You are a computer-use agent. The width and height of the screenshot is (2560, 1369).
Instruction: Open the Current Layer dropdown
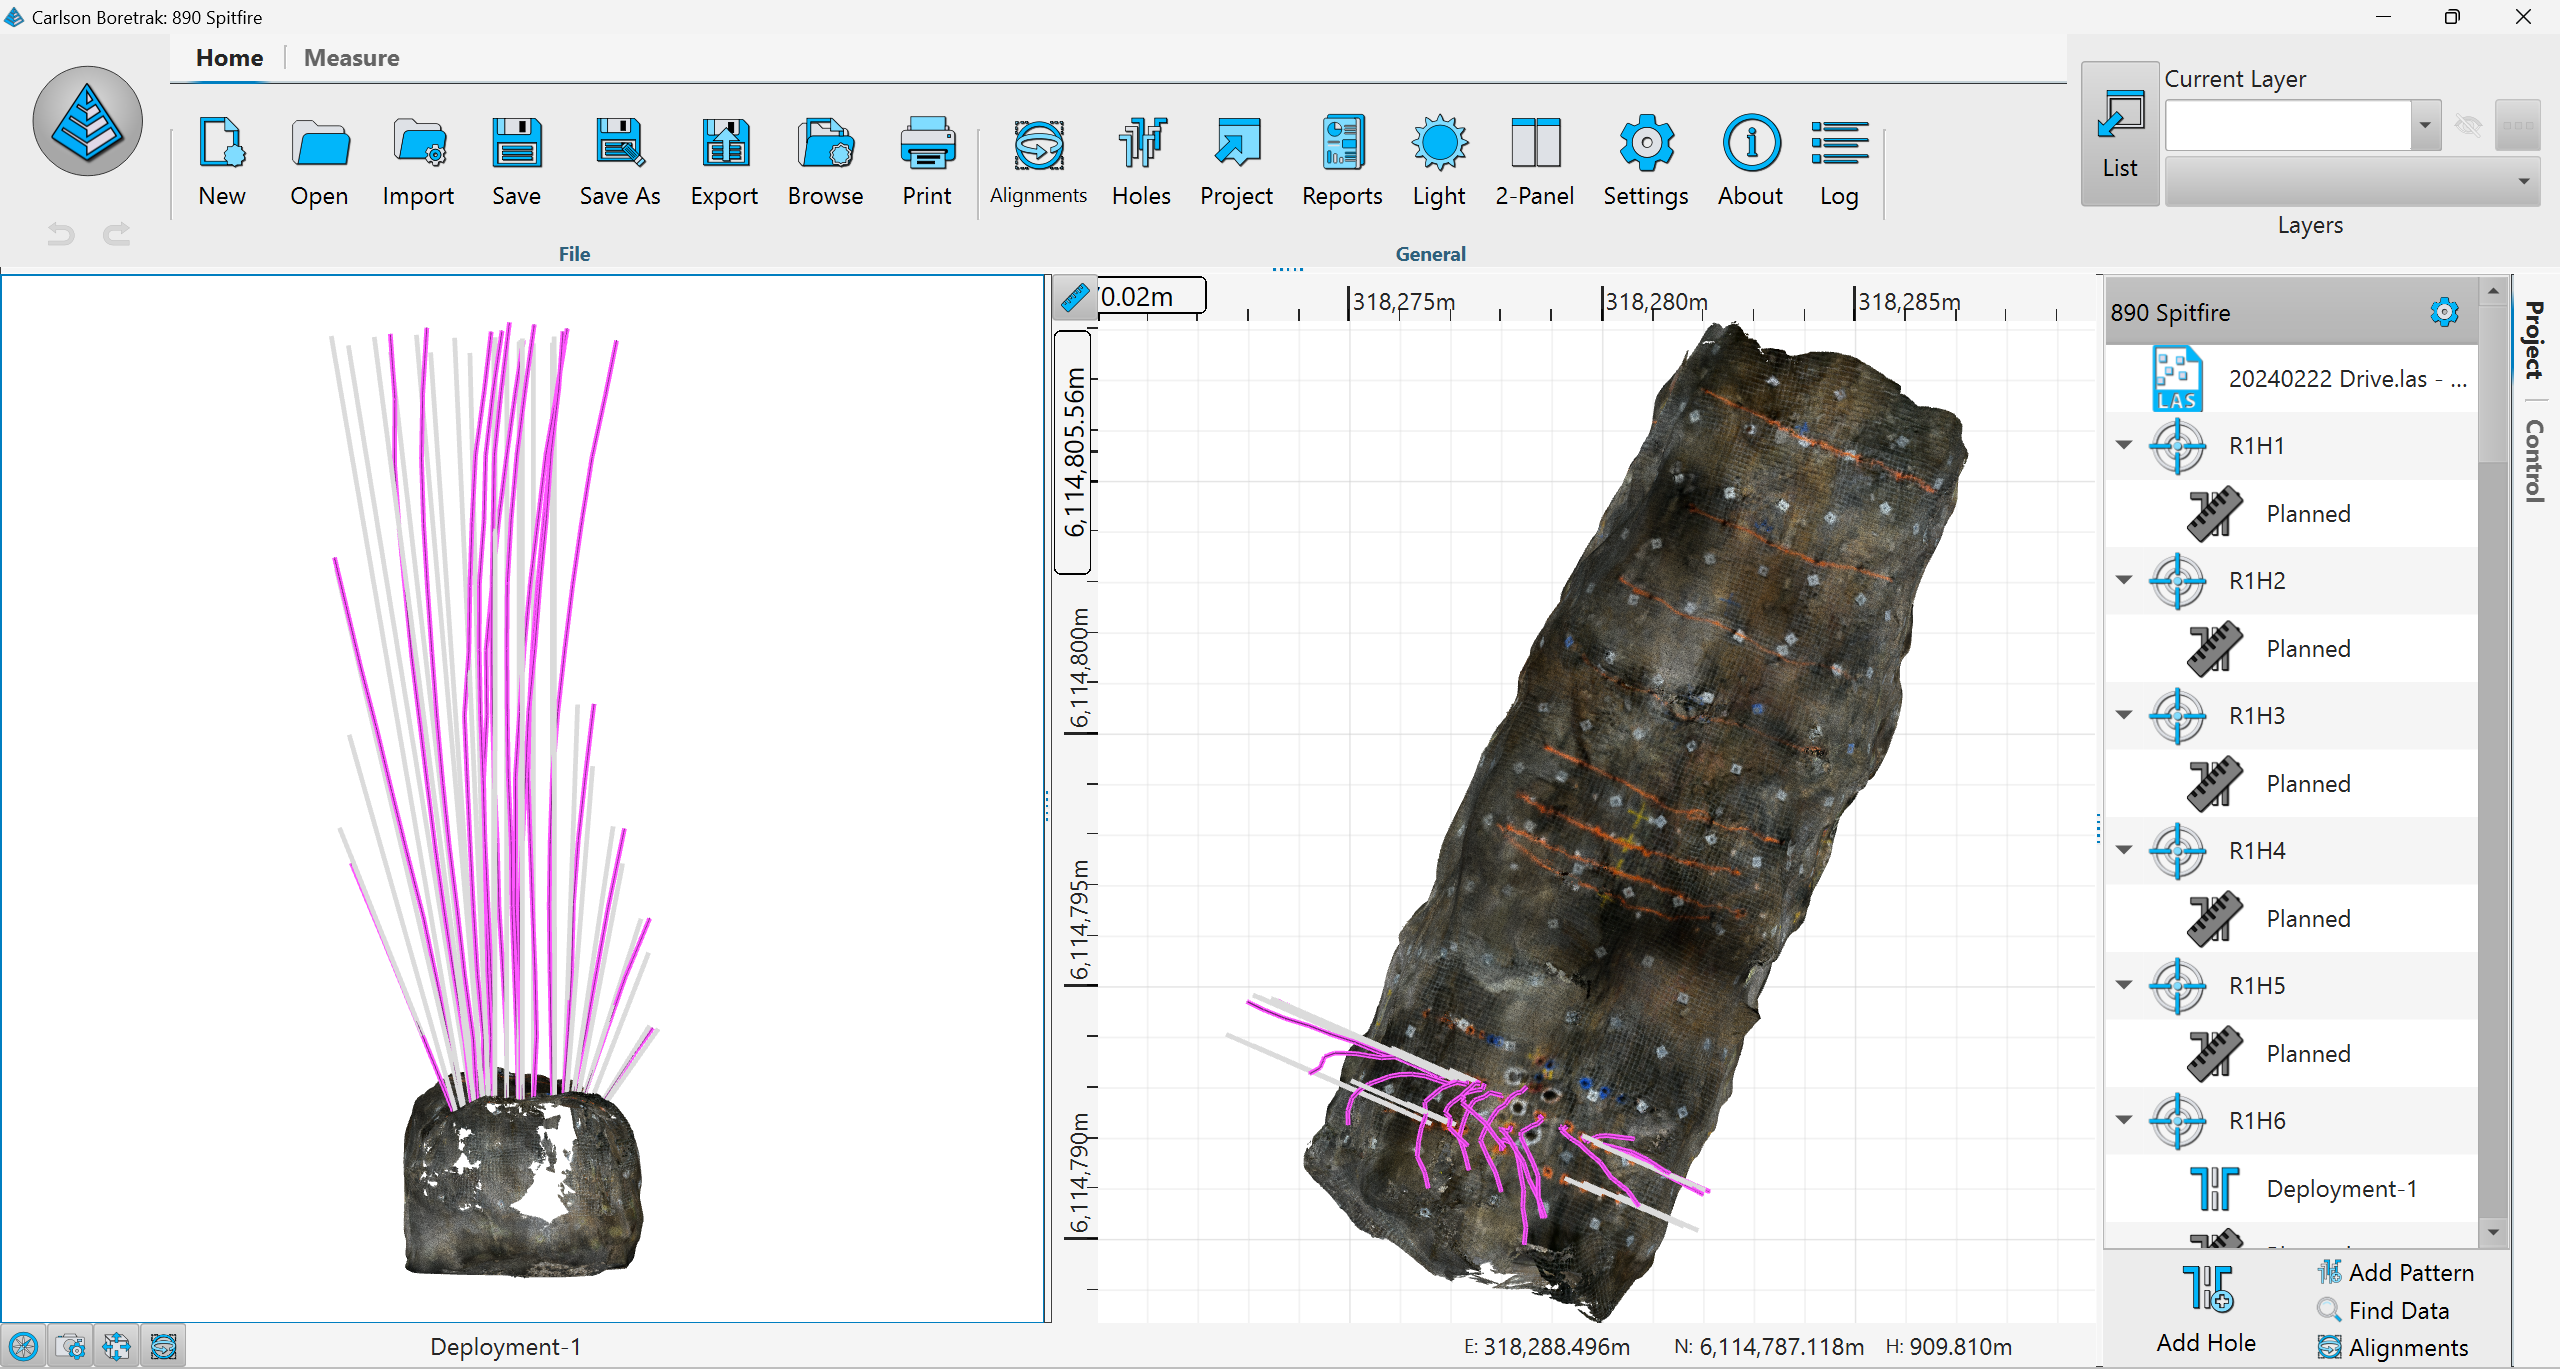point(2424,126)
